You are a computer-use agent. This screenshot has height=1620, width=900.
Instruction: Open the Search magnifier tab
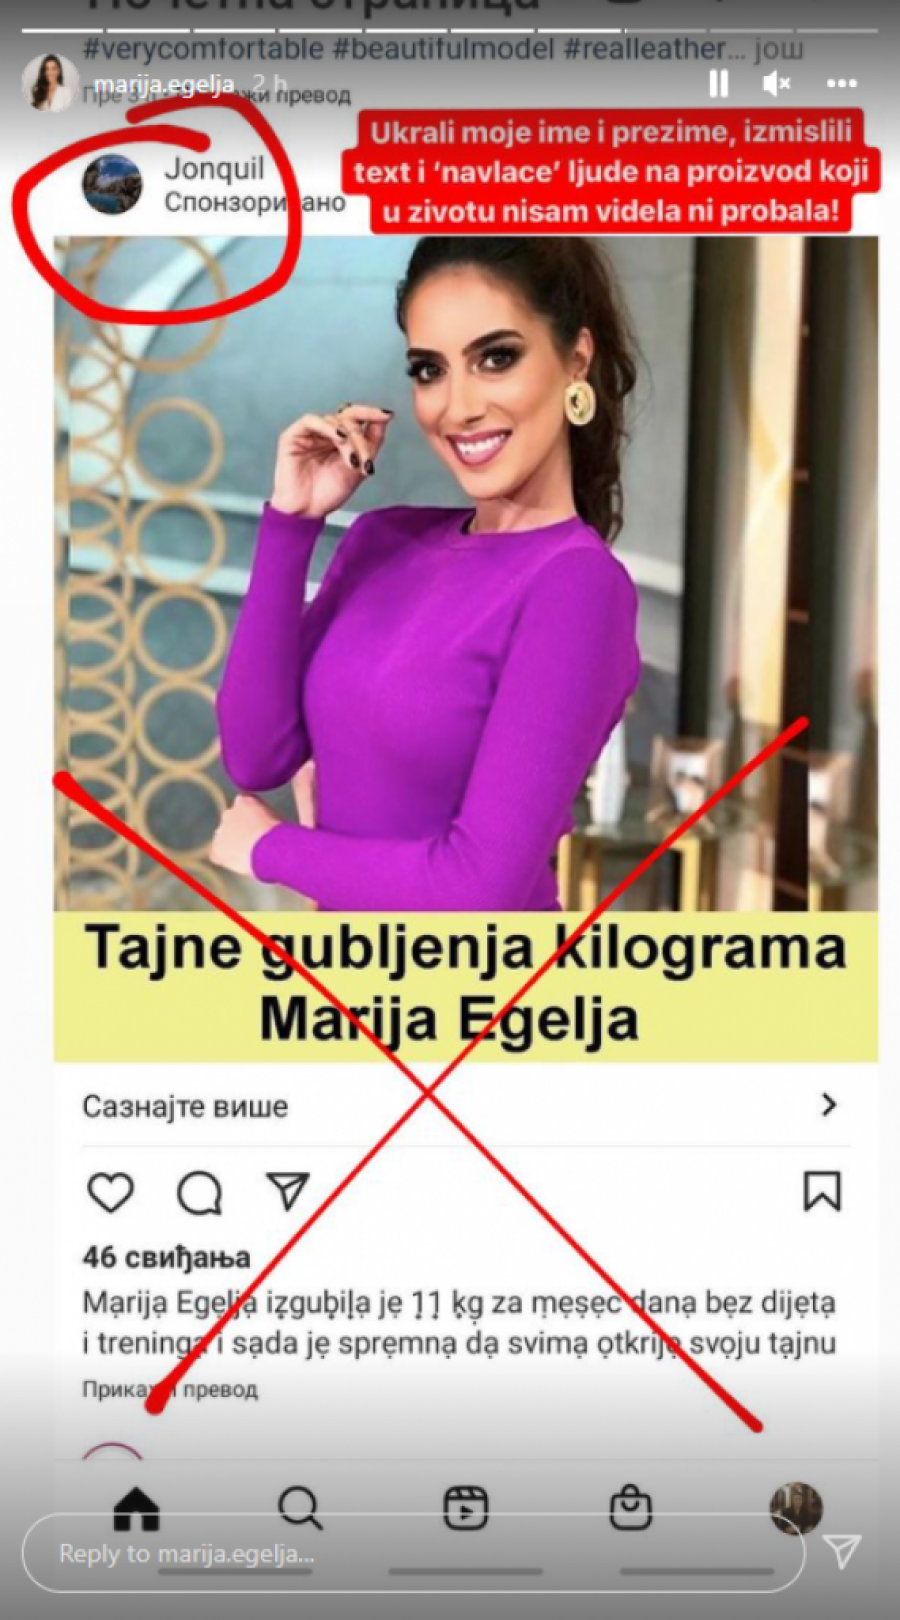point(300,1508)
